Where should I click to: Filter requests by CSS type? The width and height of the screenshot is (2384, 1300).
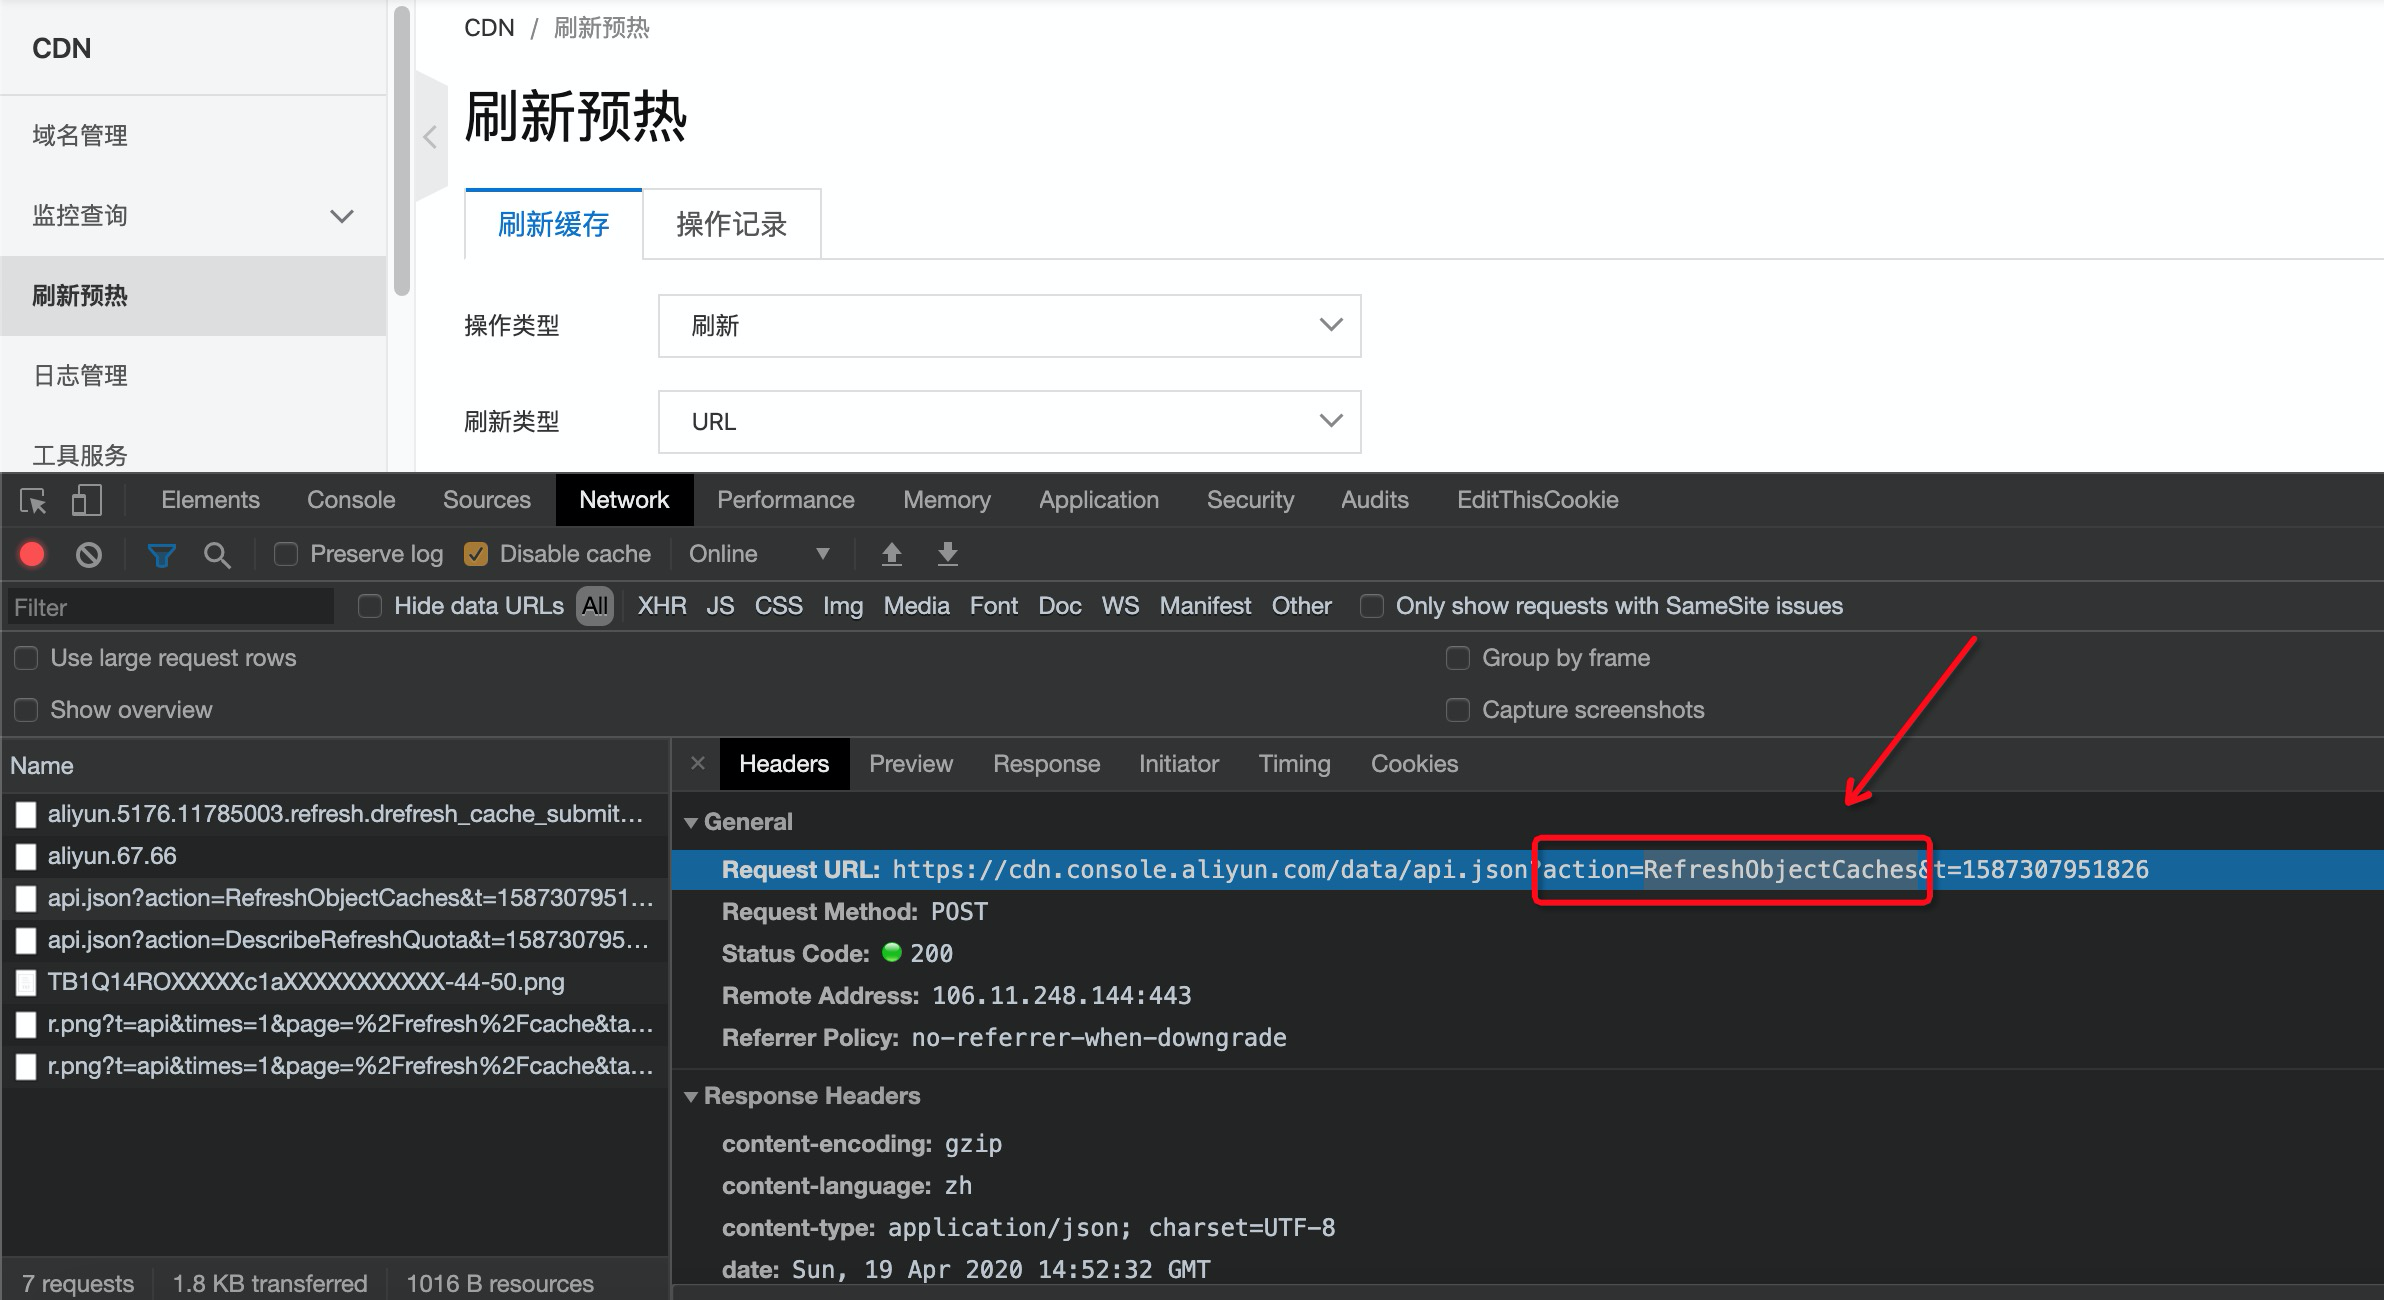click(x=778, y=606)
